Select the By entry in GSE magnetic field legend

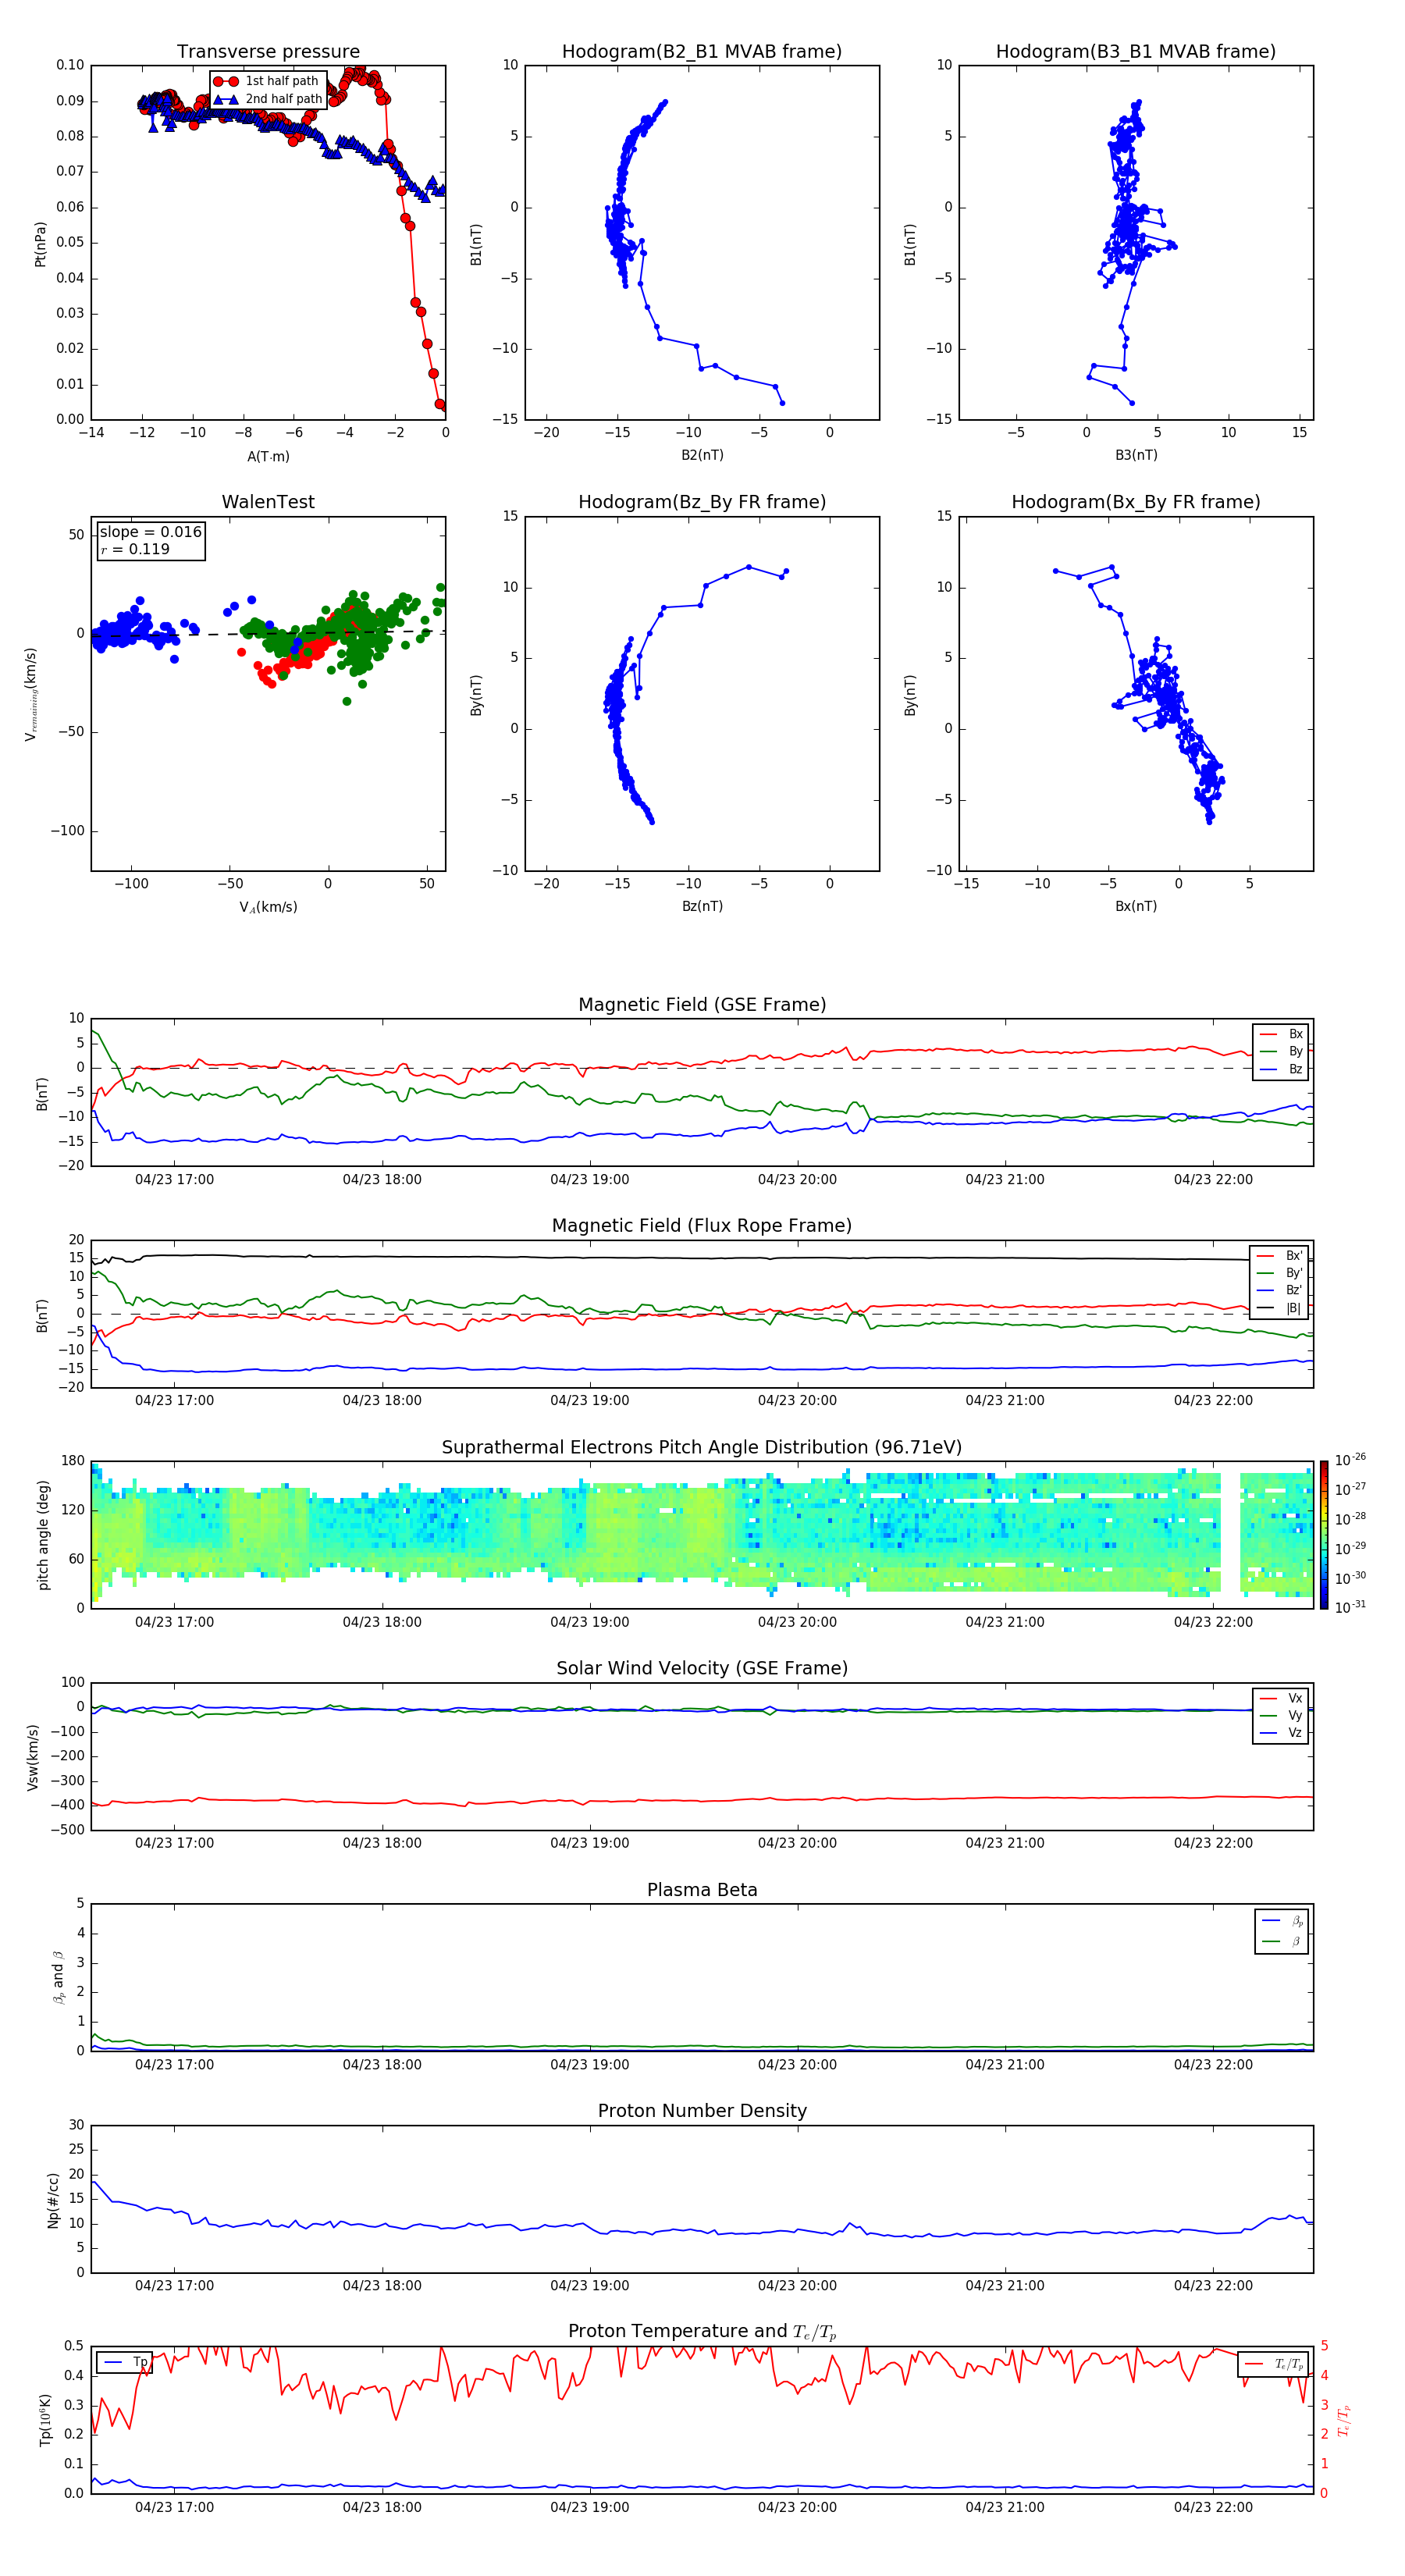1282,1051
